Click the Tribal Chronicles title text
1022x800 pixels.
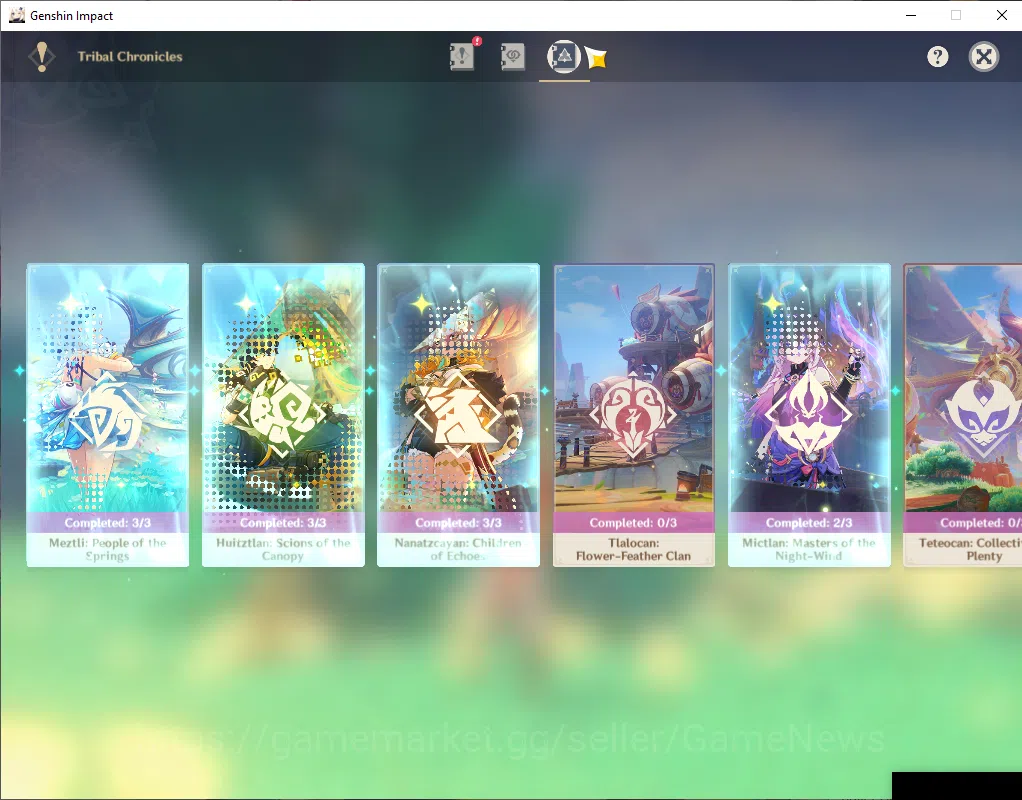[x=130, y=57]
